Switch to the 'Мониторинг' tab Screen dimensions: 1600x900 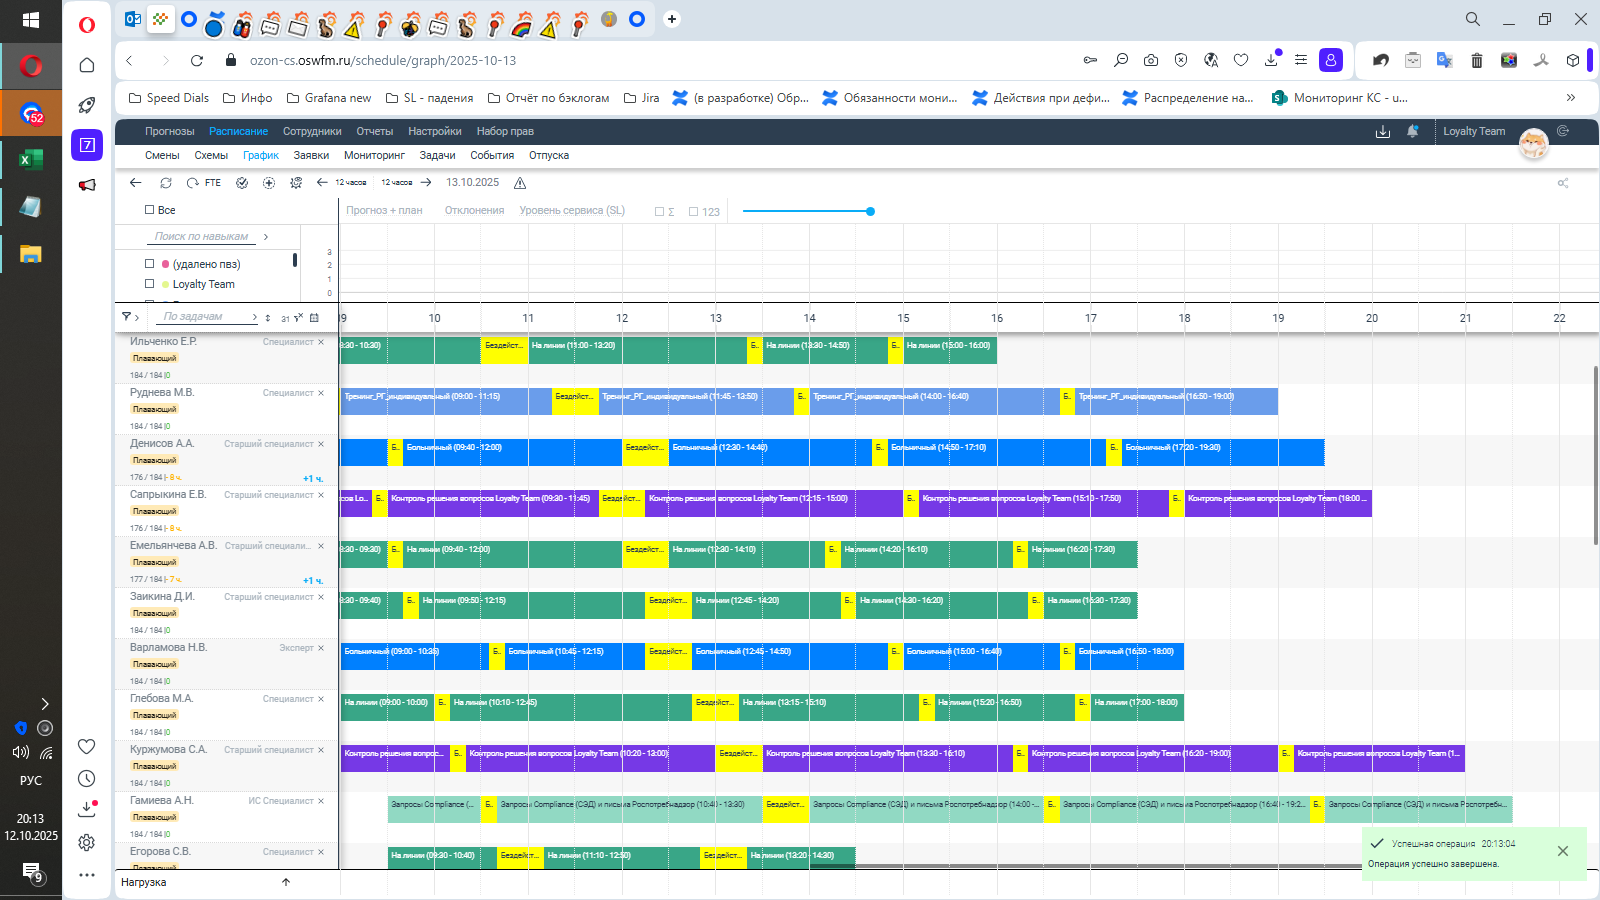[374, 155]
